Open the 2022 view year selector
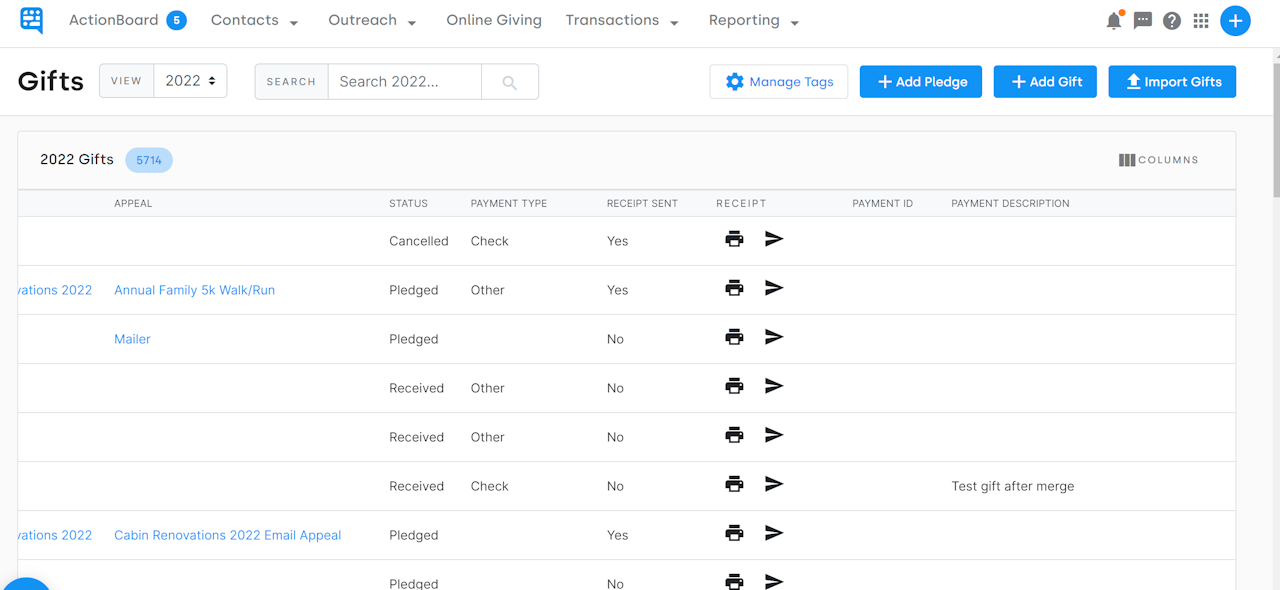1280x590 pixels. click(x=190, y=80)
